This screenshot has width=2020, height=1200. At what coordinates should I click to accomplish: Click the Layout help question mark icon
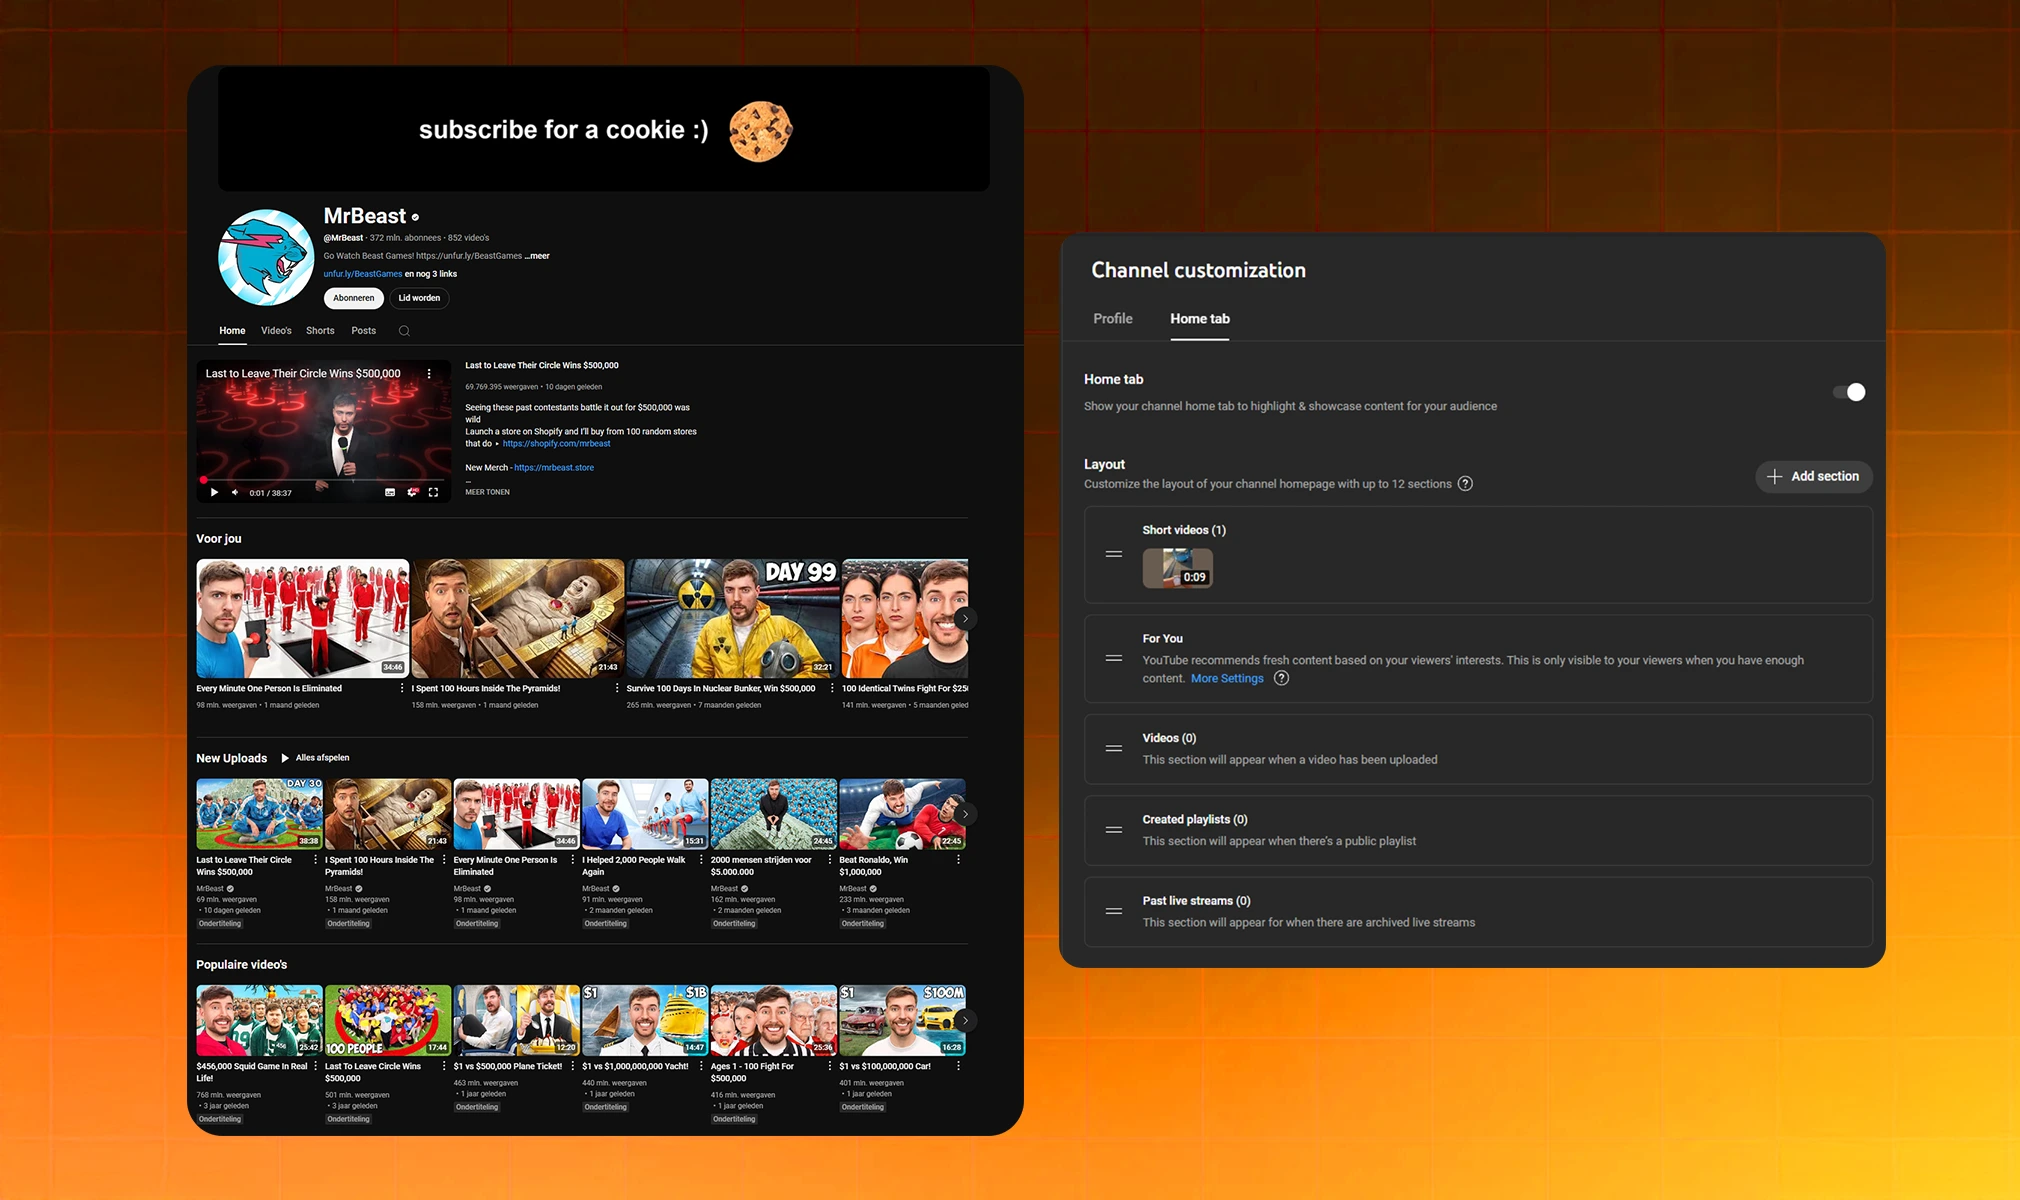(x=1465, y=484)
